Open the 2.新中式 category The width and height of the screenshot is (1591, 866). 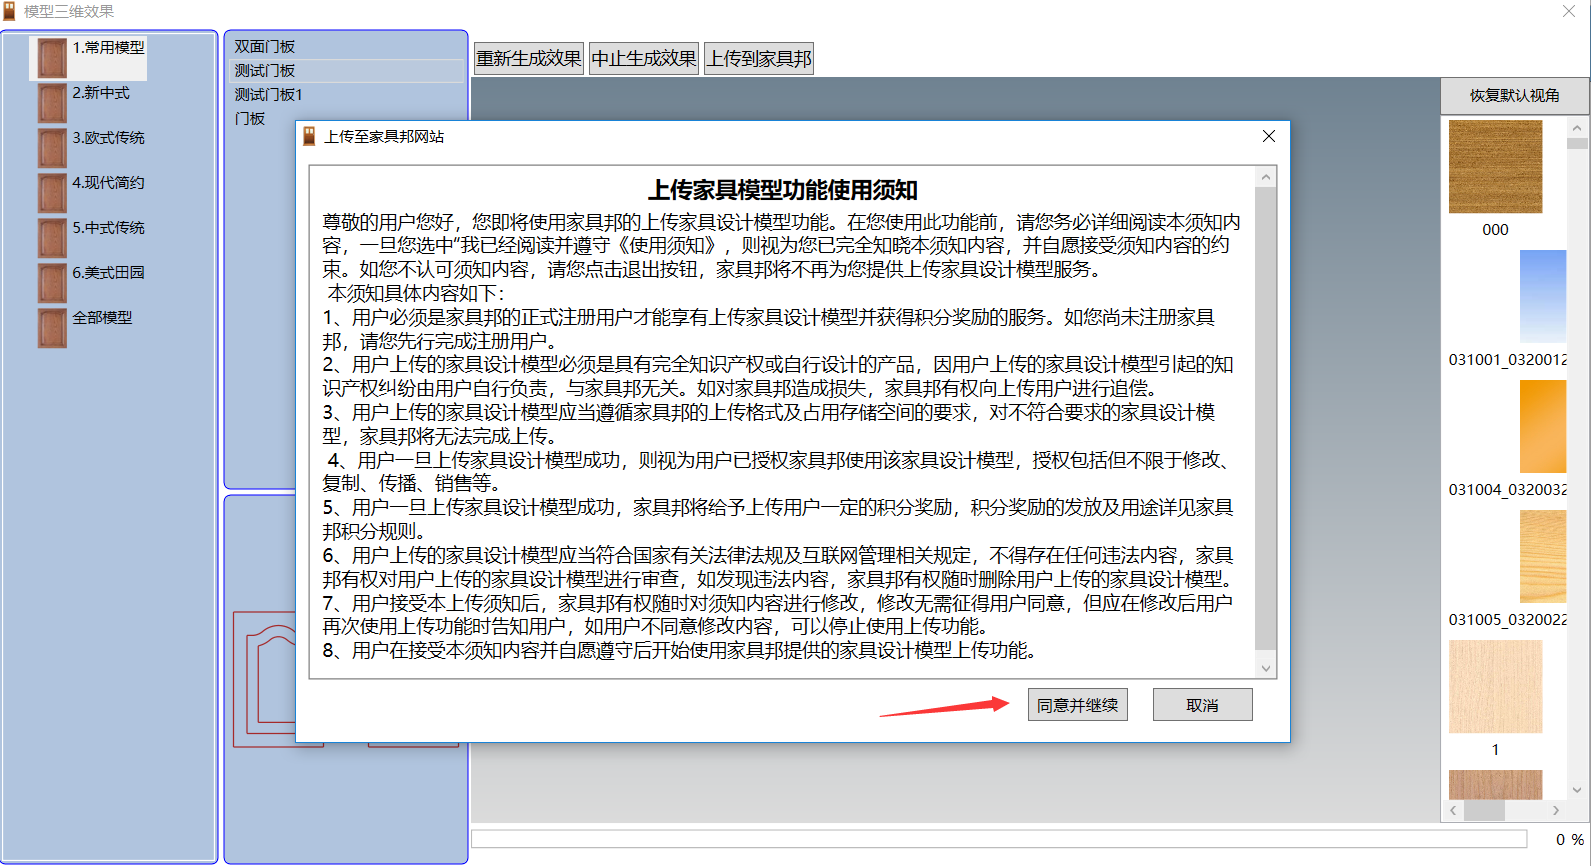point(101,92)
